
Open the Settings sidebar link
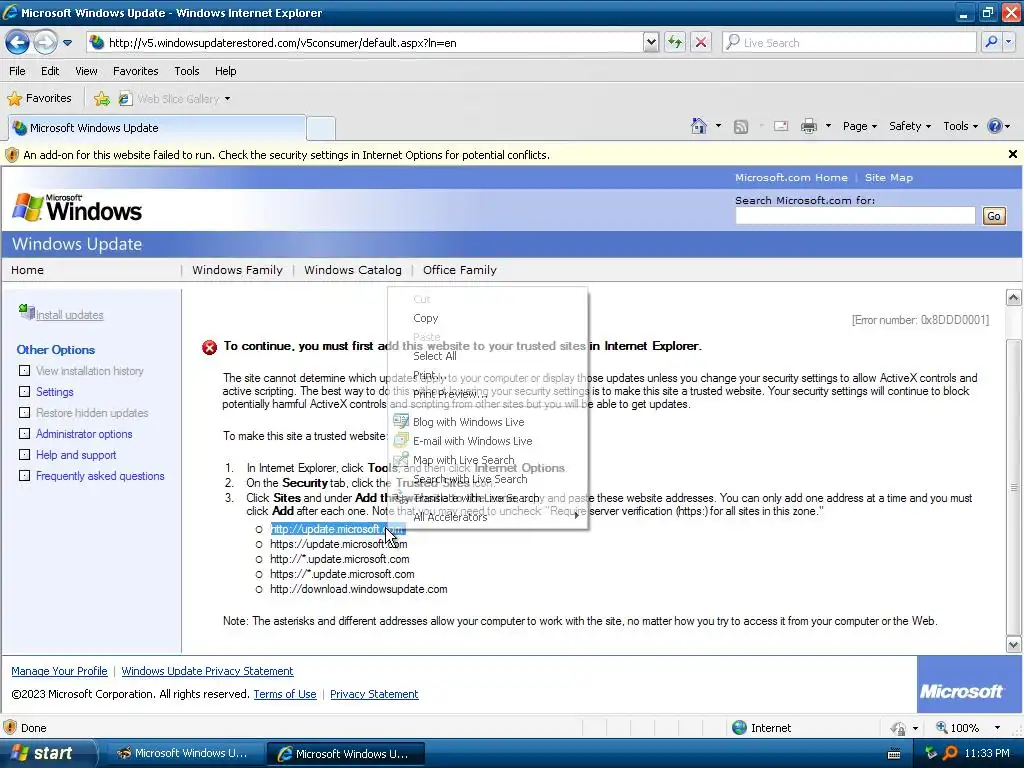(x=54, y=392)
